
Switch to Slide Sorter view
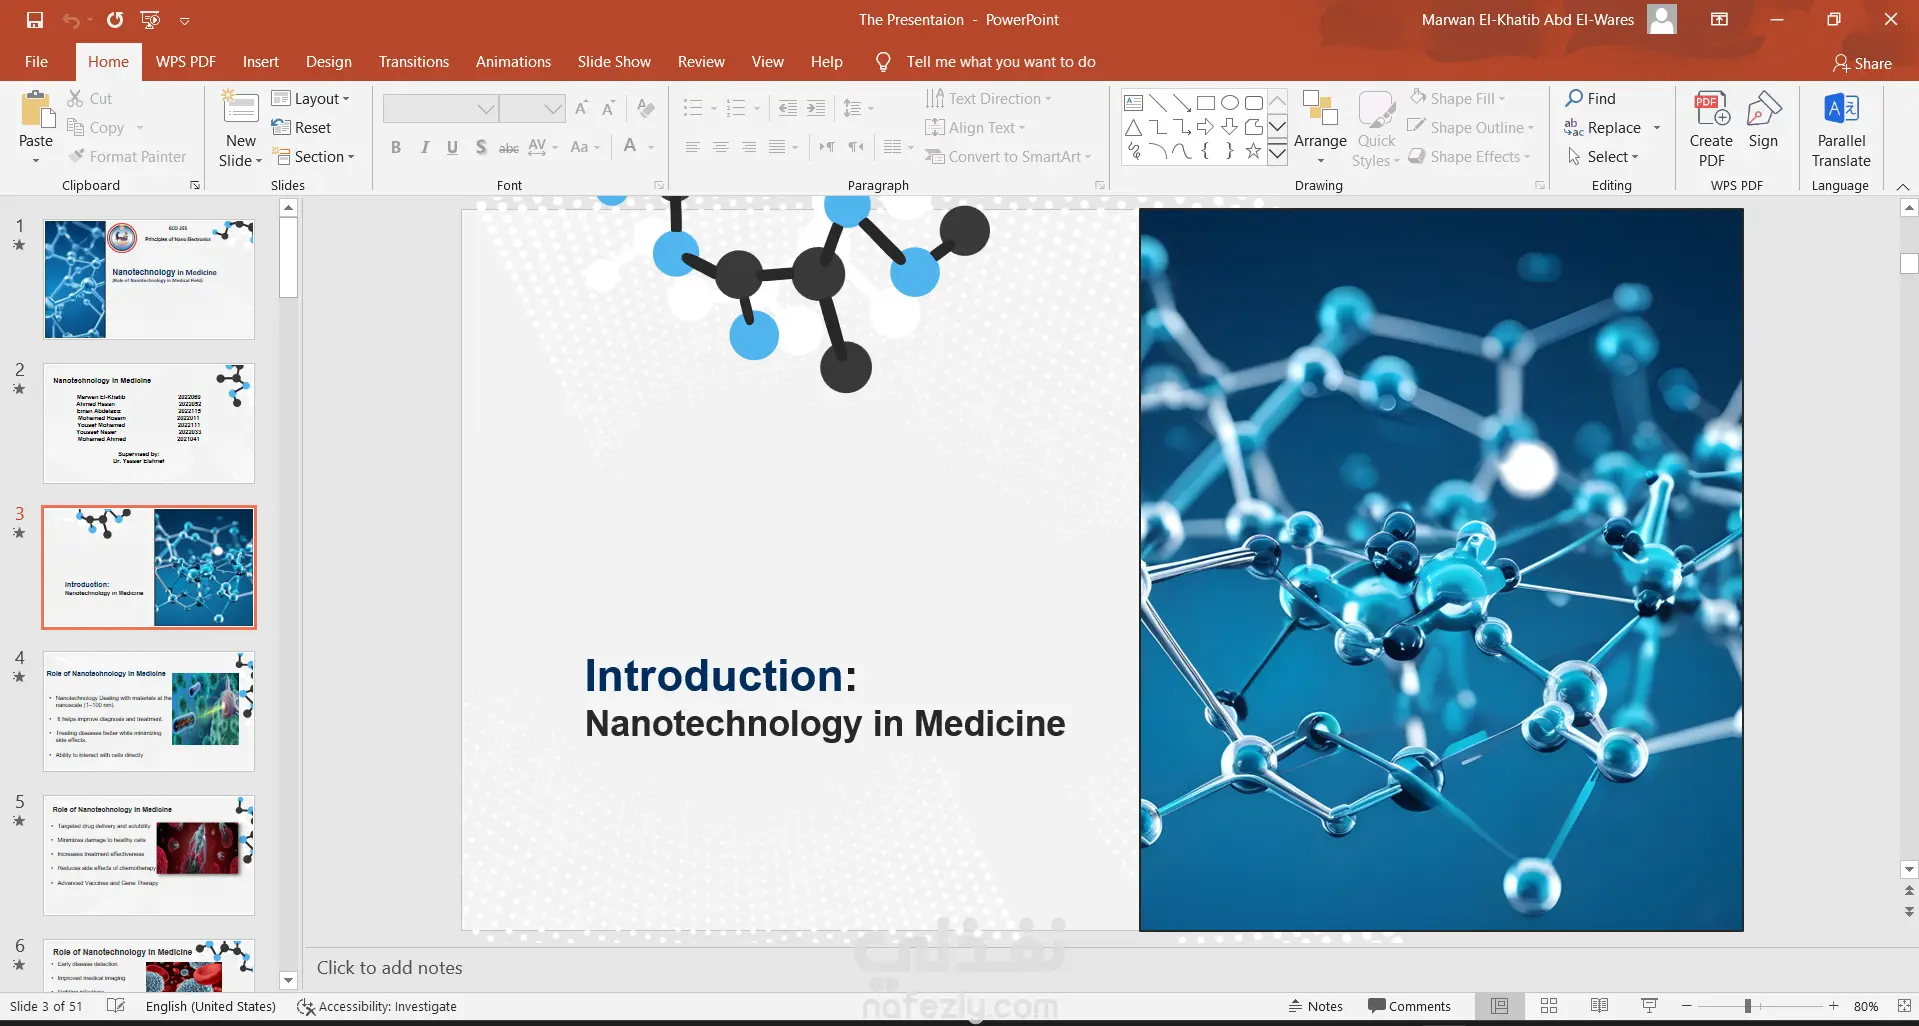(x=1549, y=1006)
